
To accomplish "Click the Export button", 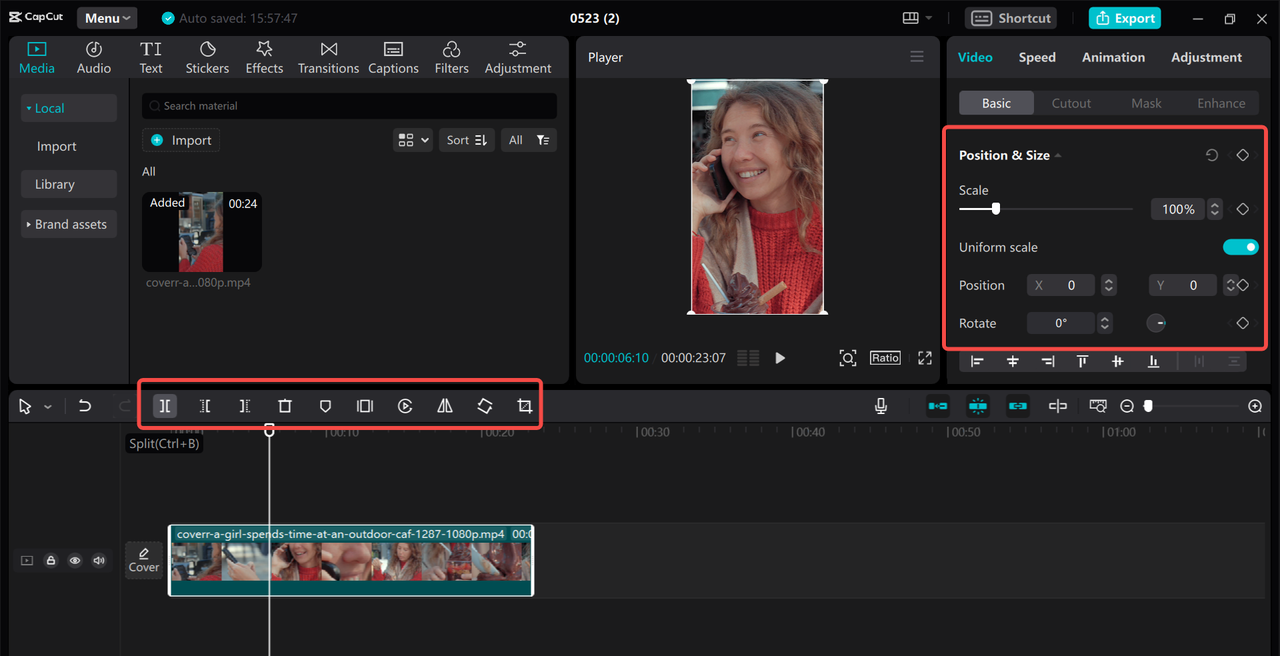I will pos(1125,18).
